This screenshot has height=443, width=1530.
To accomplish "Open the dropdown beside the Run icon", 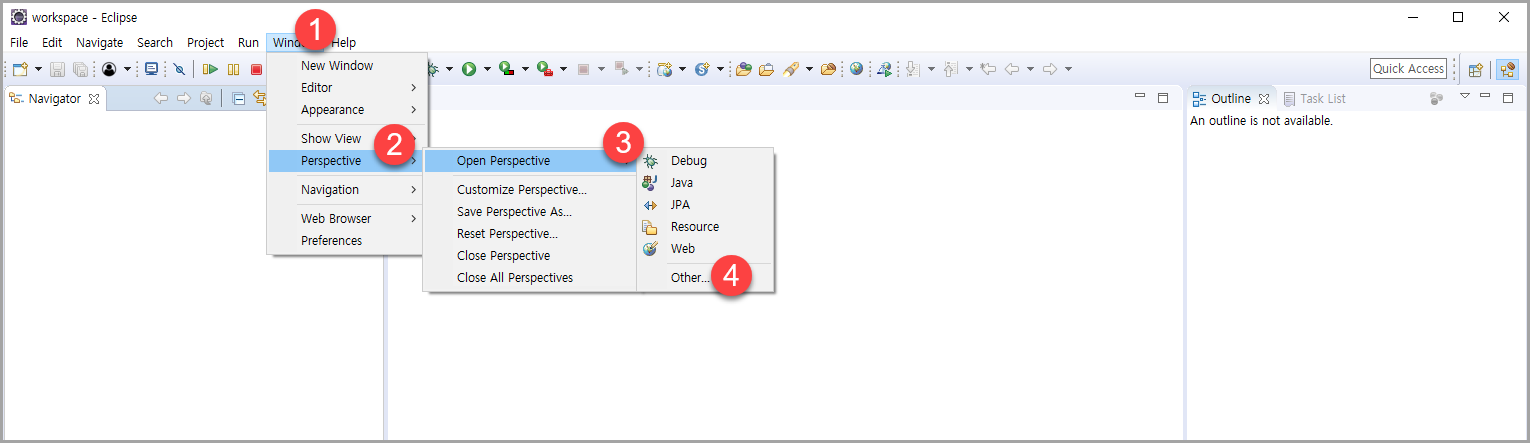I will click(488, 69).
